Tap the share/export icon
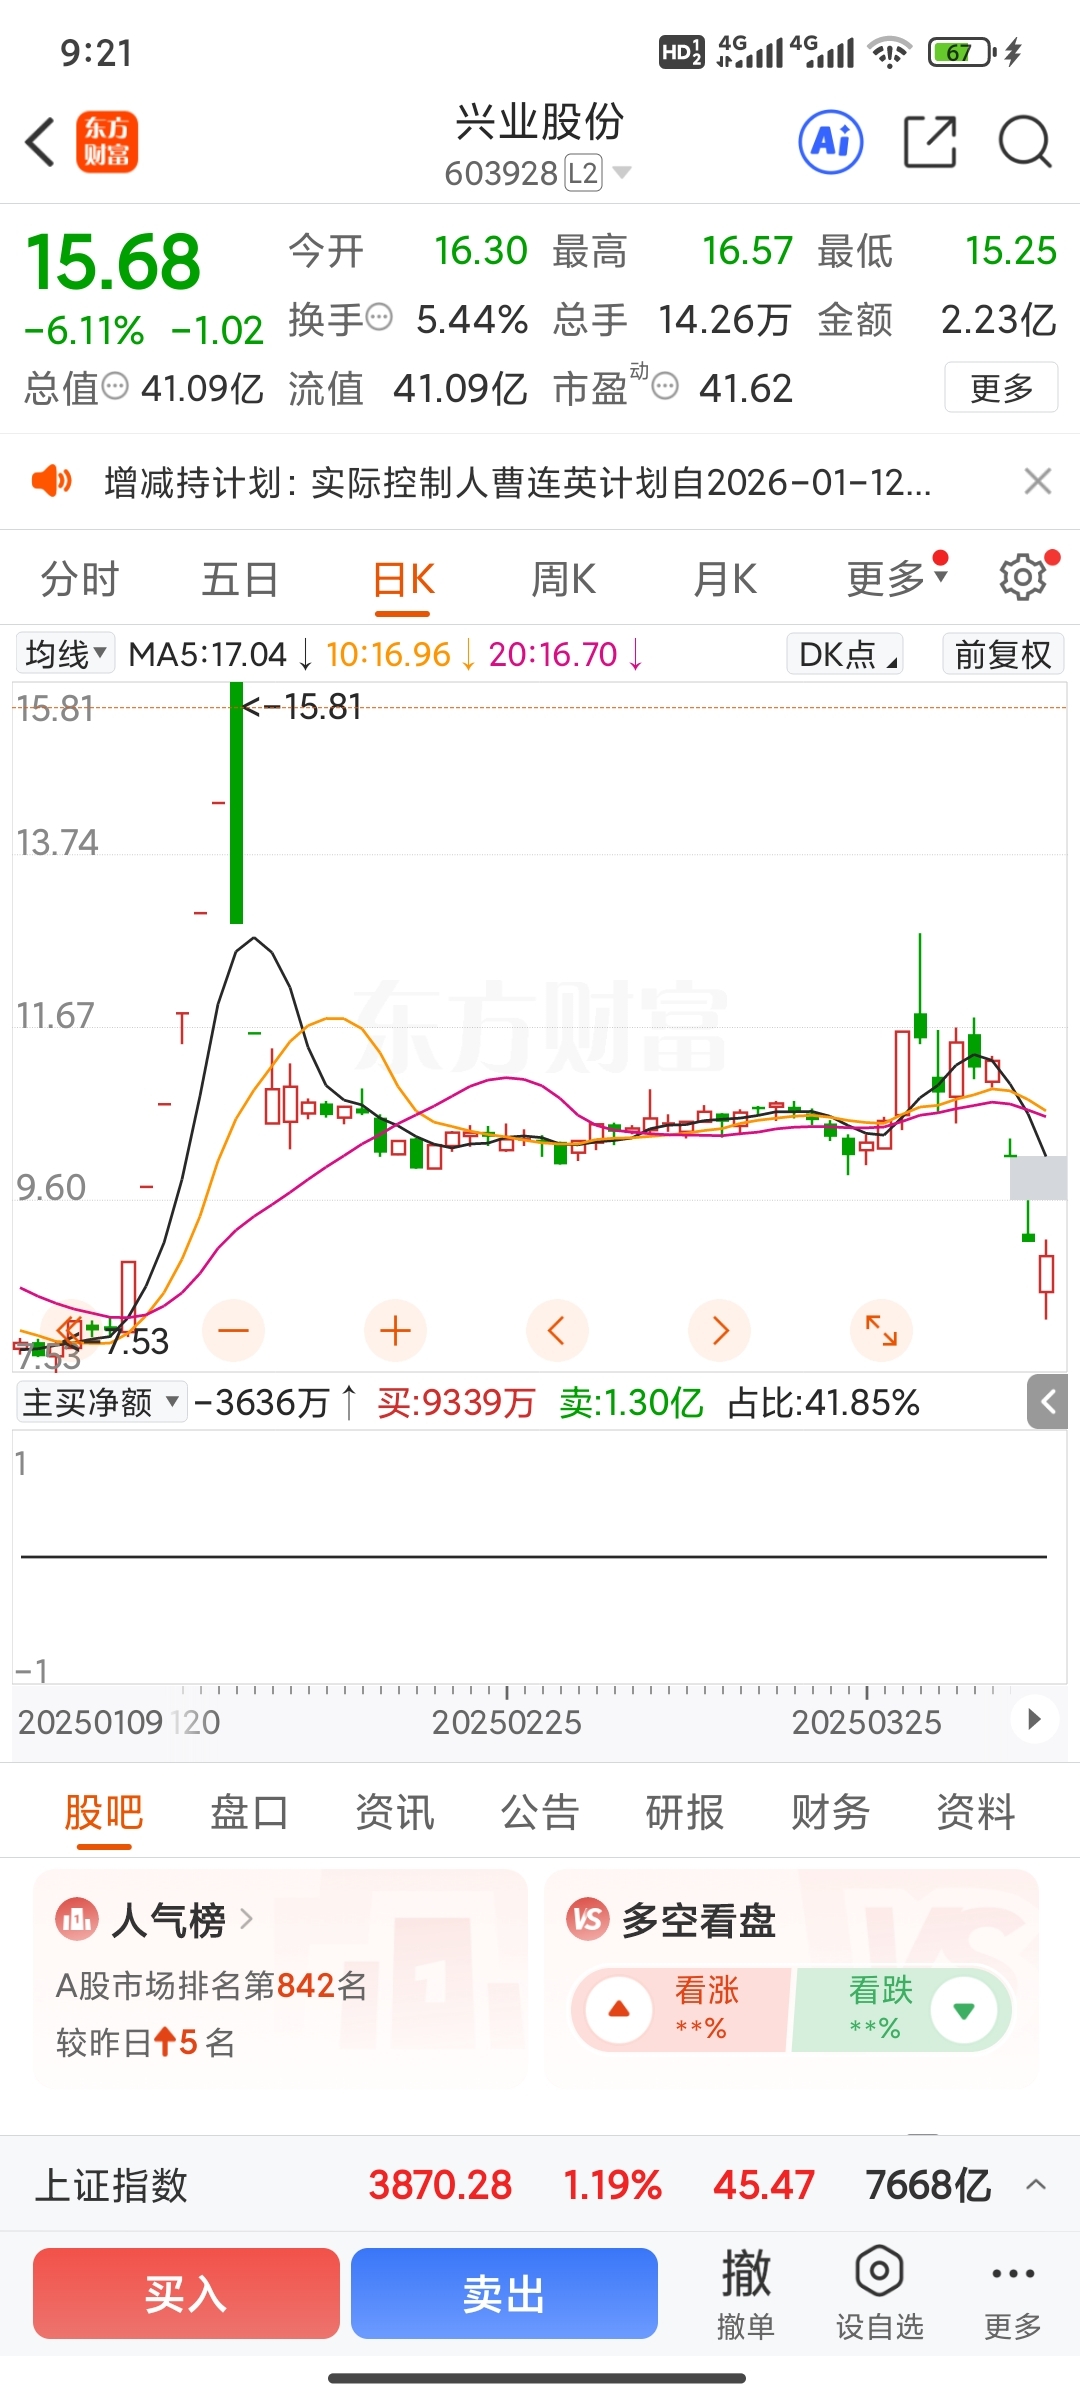The width and height of the screenshot is (1080, 2400). coord(930,141)
